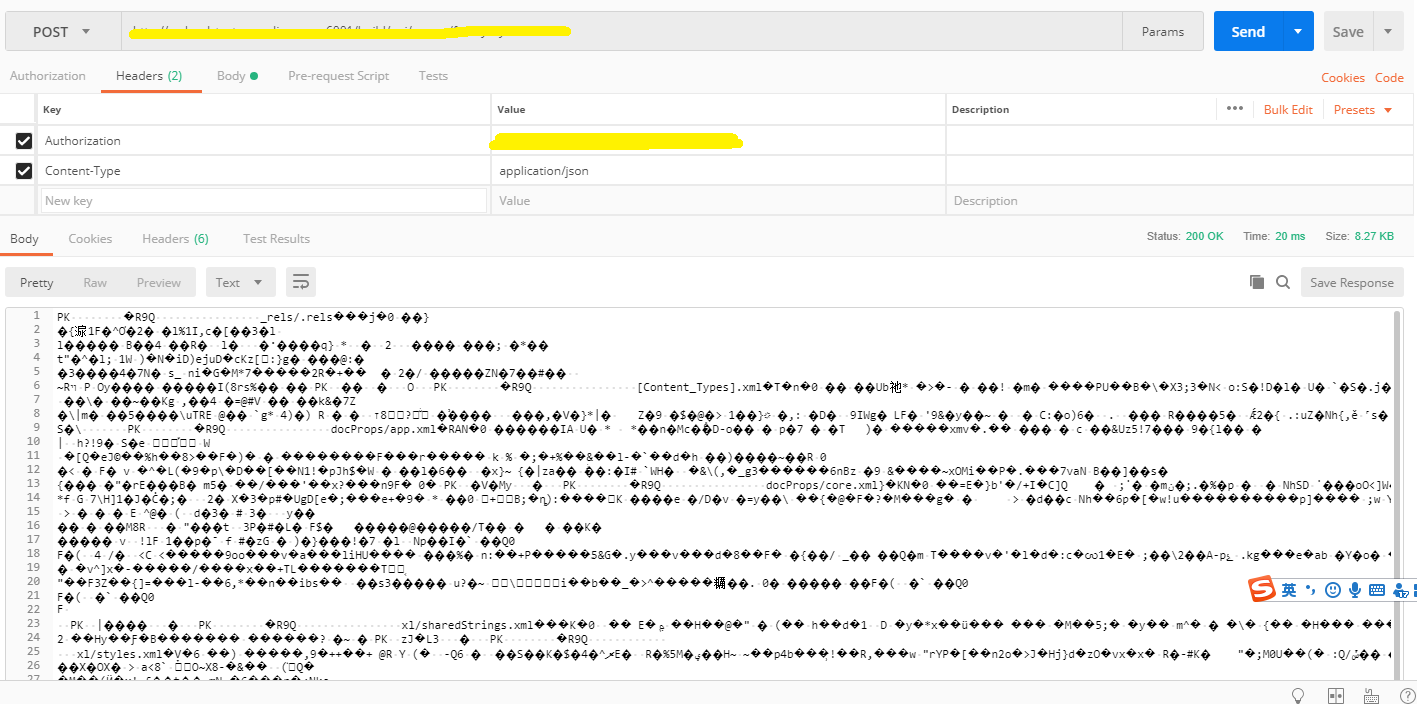Viewport: 1417px width, 704px height.
Task: Open the Sogou emoji smiley icon
Action: click(1333, 591)
